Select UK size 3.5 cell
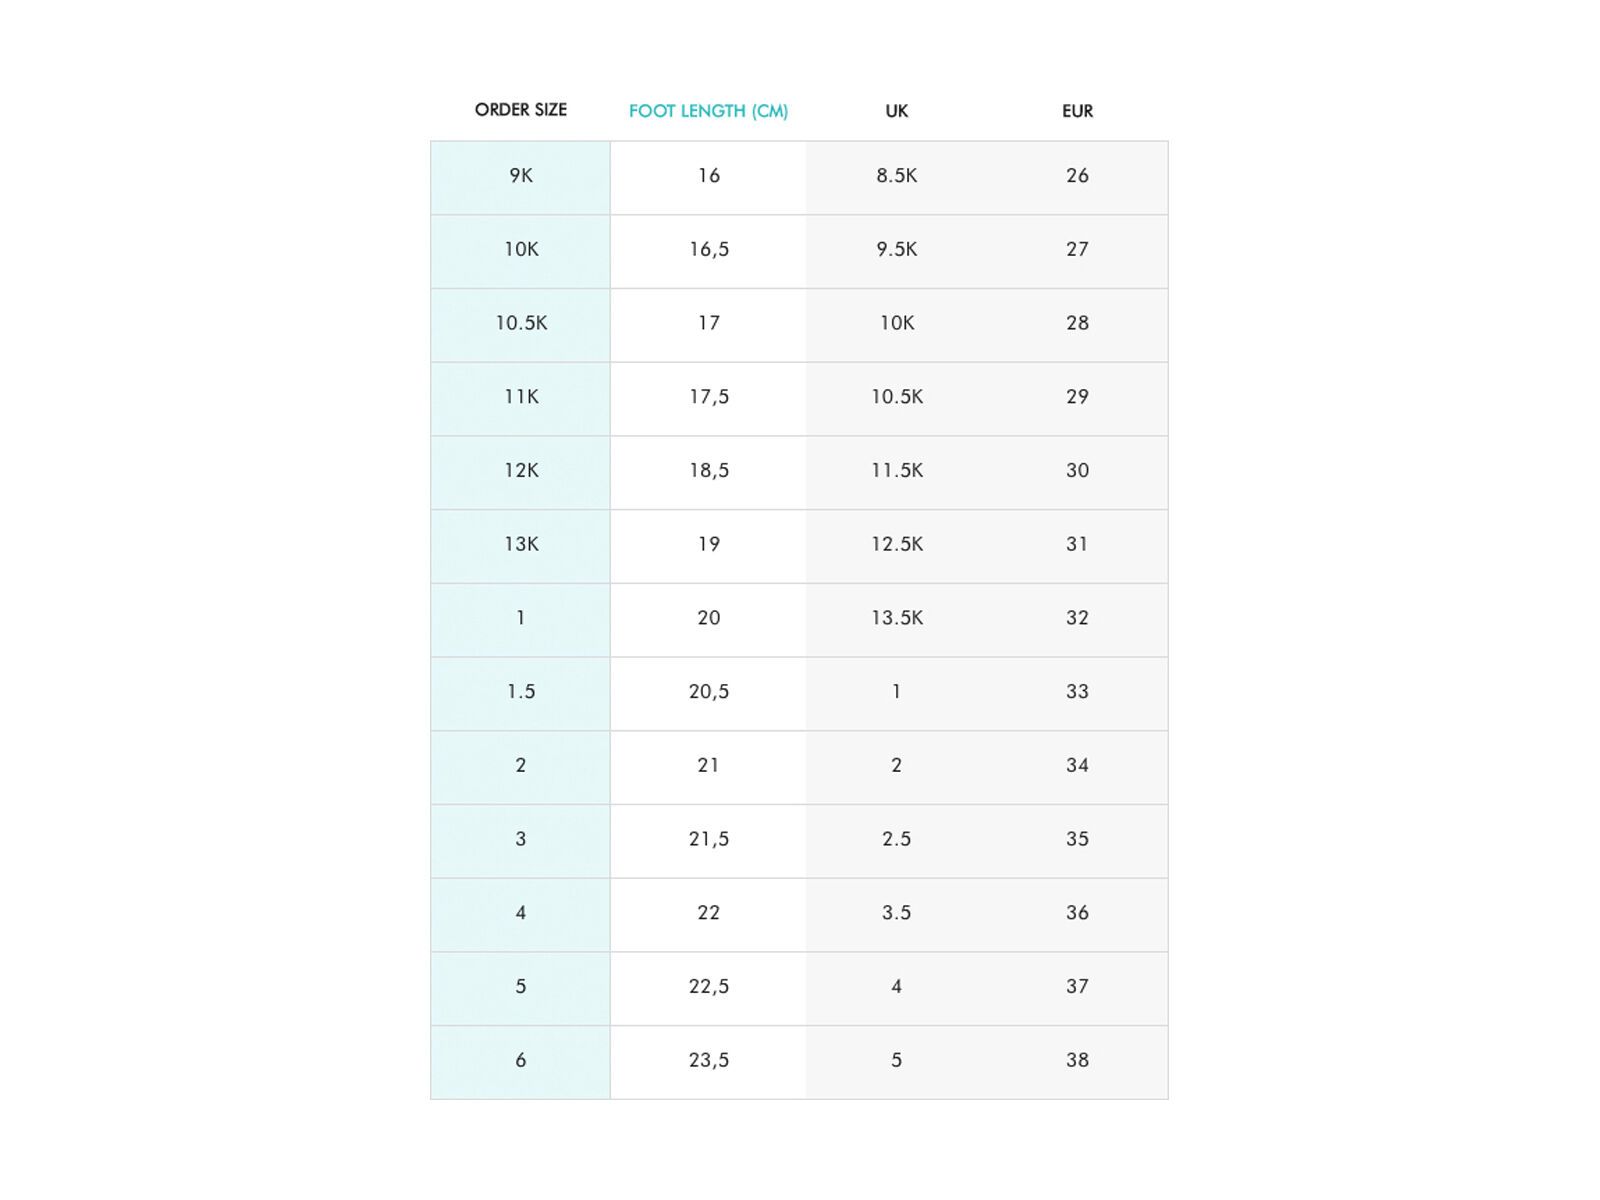 tap(896, 913)
